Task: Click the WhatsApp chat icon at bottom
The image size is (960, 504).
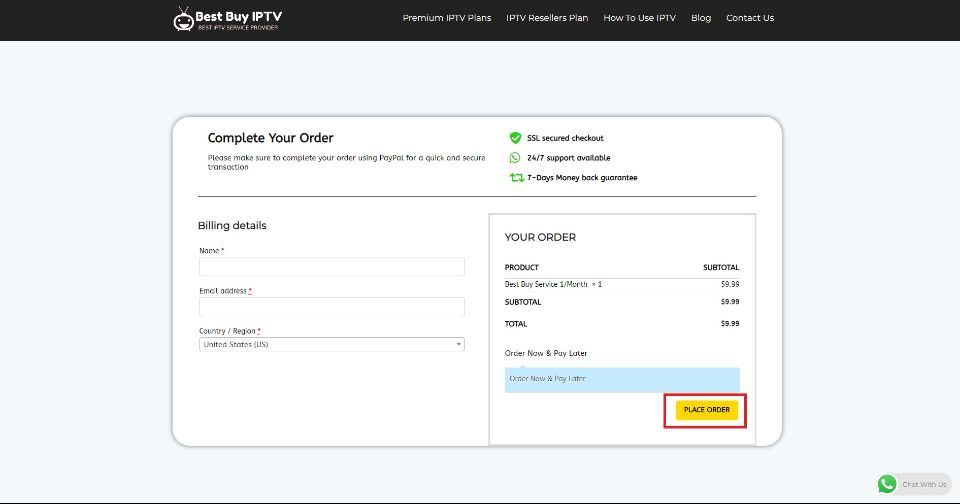Action: pos(887,484)
